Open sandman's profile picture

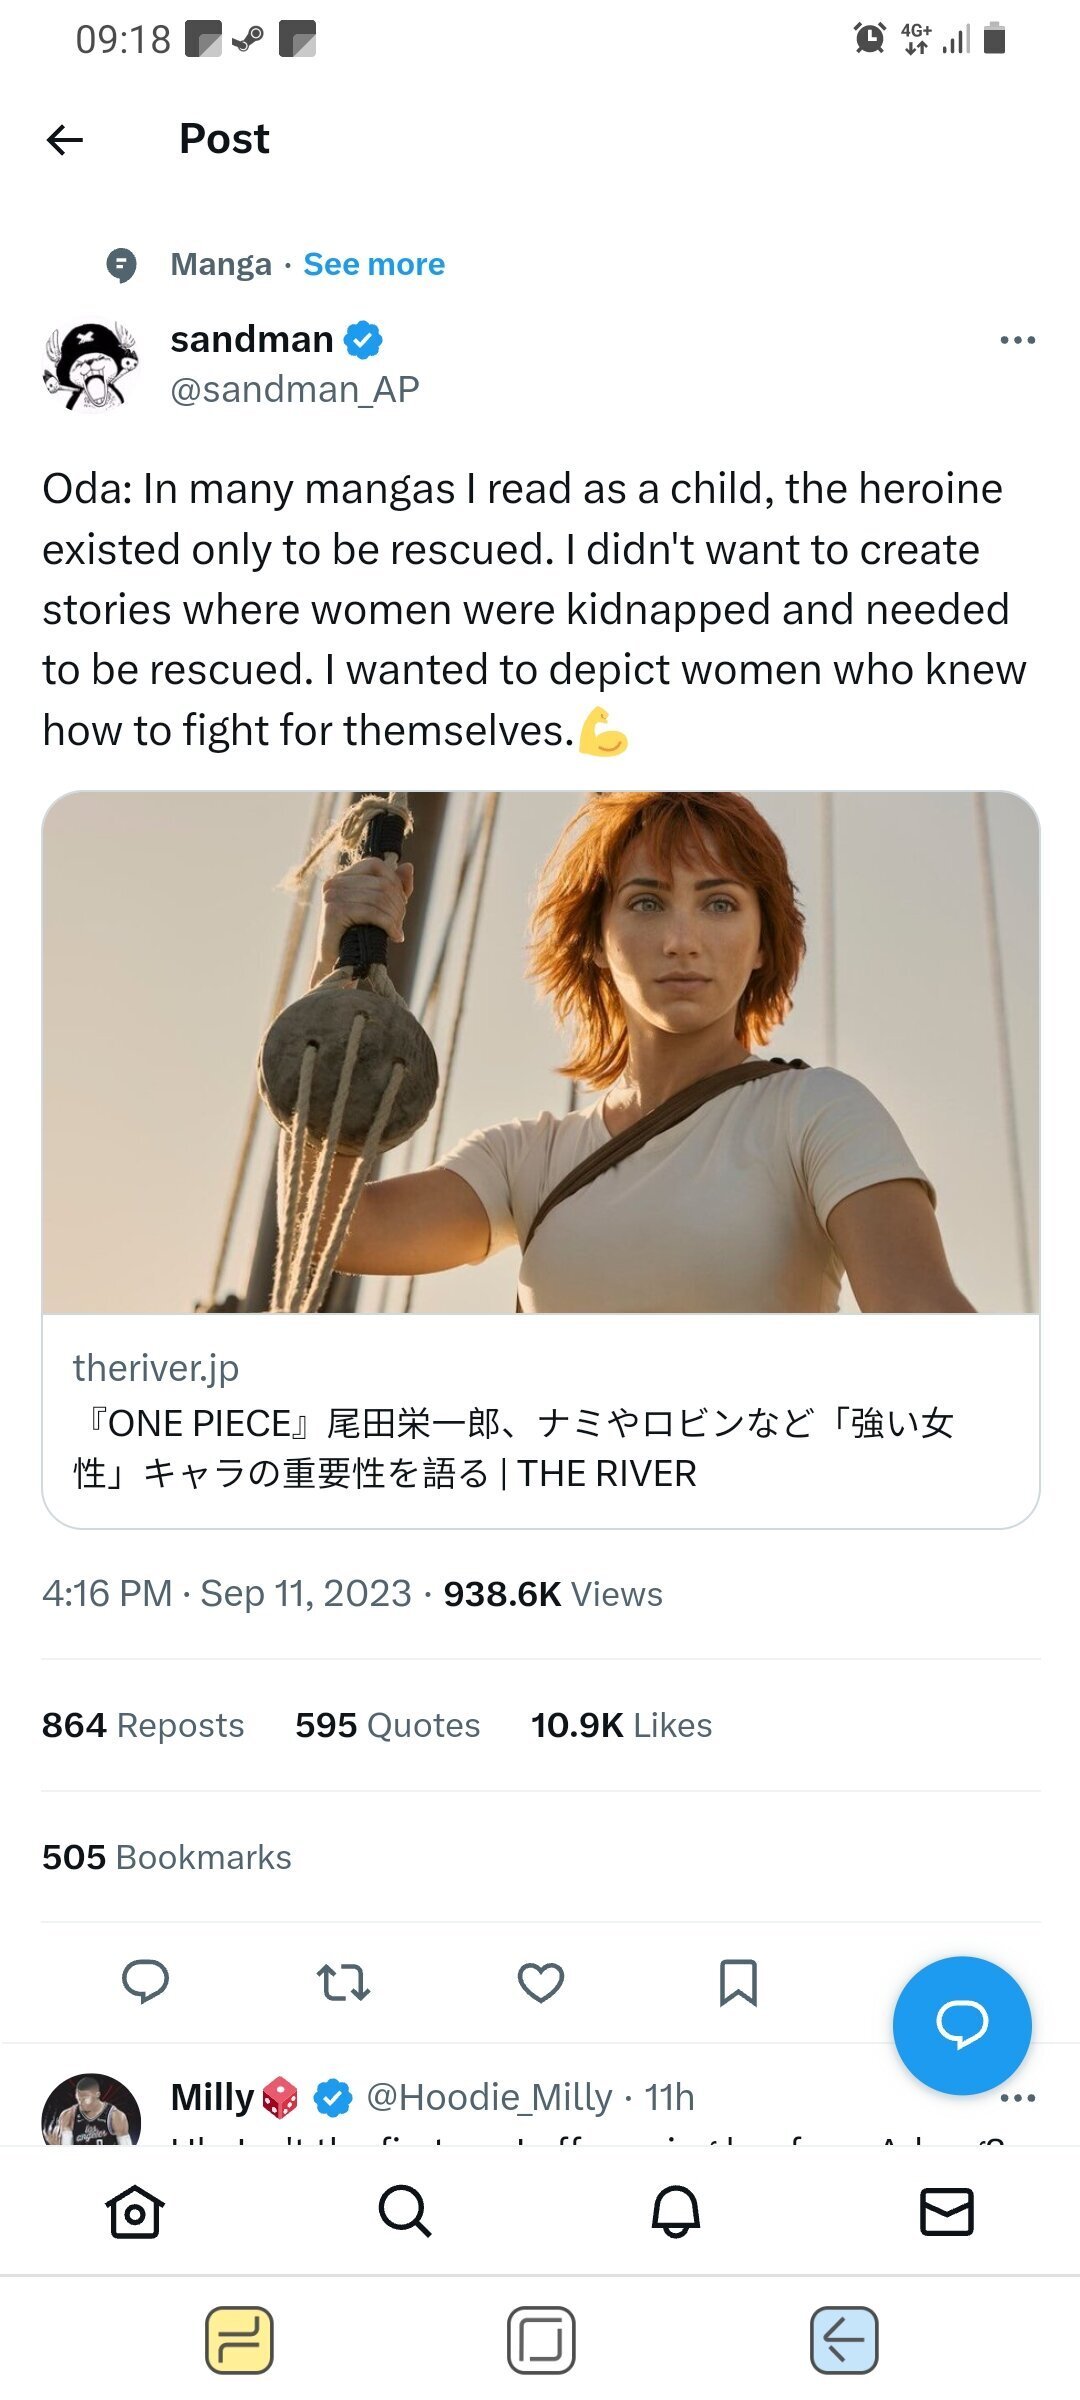click(x=92, y=366)
